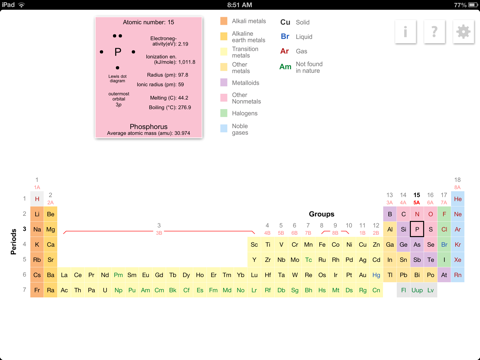This screenshot has width=480, height=360.
Task: Select the highlighted Phosphorus (P) cell
Action: 417,229
